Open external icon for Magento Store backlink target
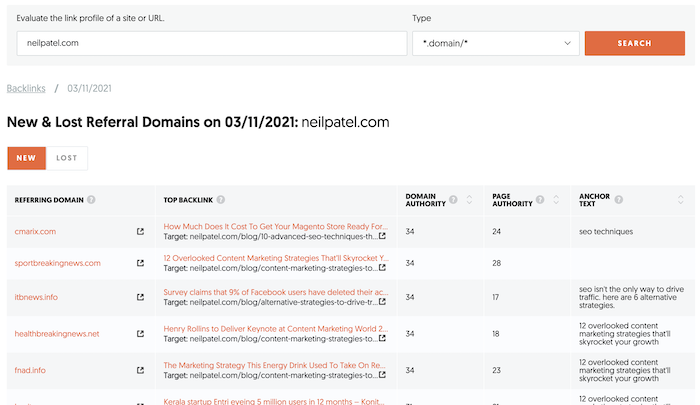The width and height of the screenshot is (700, 405). [x=382, y=236]
